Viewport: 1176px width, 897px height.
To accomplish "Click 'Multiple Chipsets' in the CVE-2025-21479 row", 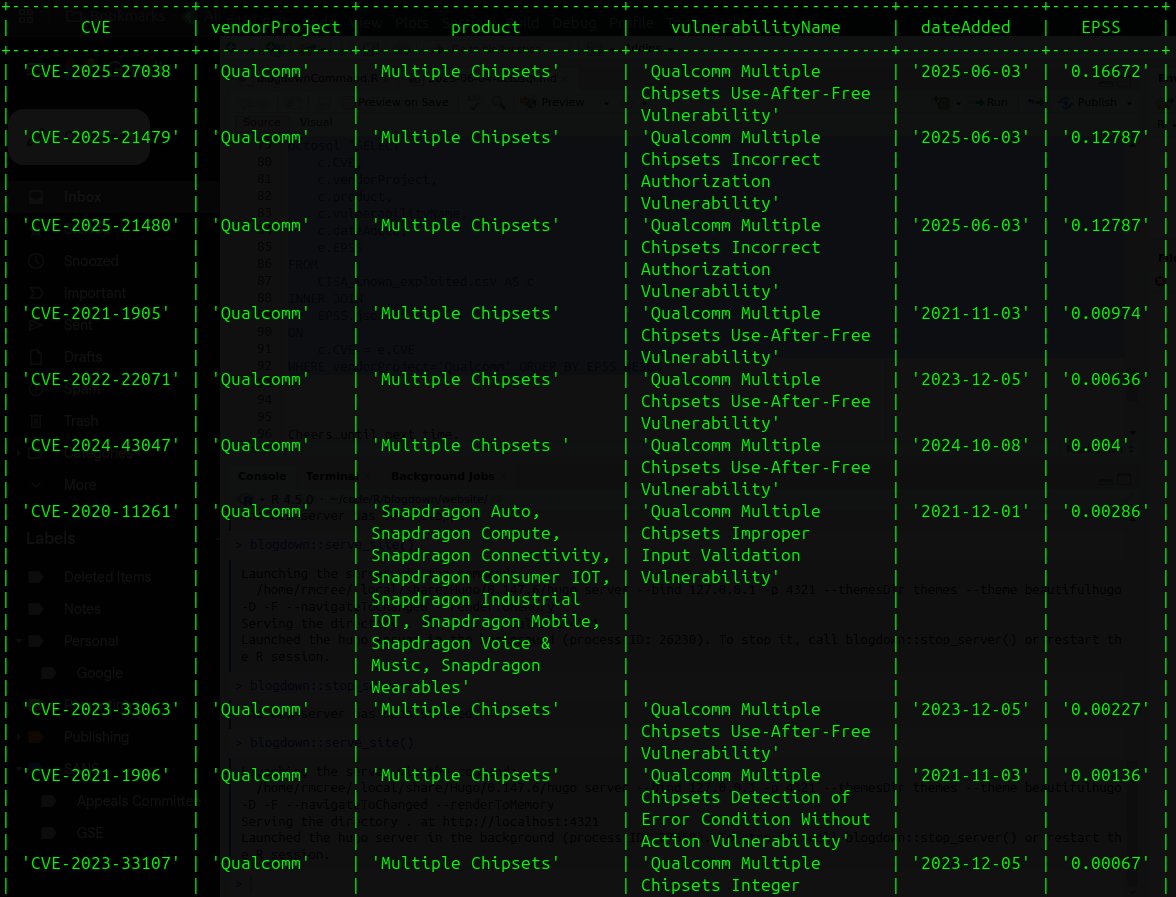I will (466, 137).
